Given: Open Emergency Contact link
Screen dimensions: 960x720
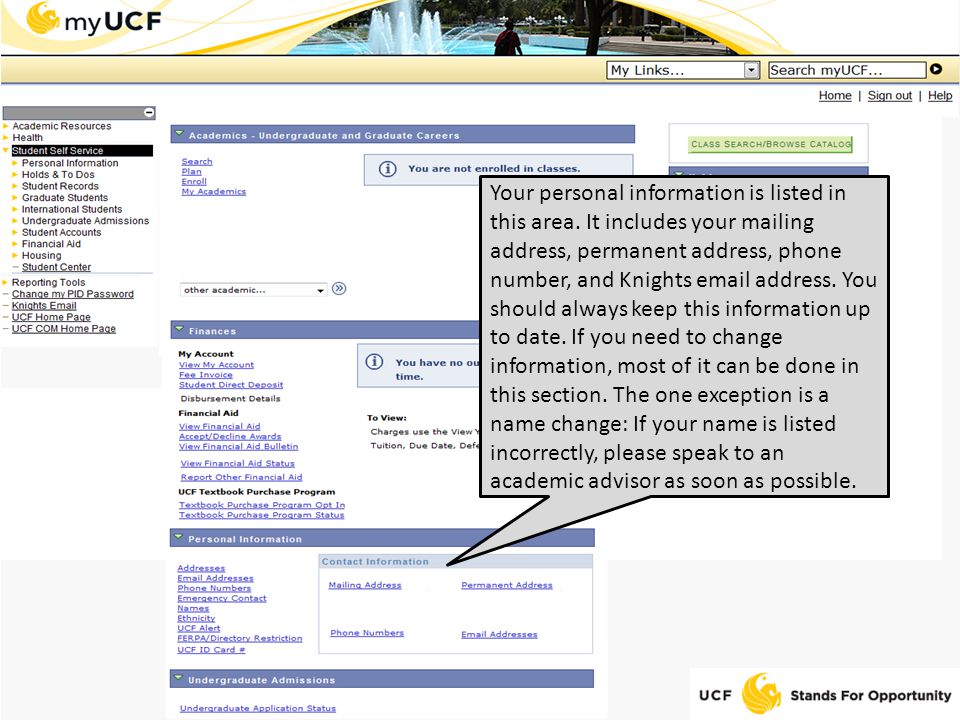Looking at the screenshot, I should [222, 599].
